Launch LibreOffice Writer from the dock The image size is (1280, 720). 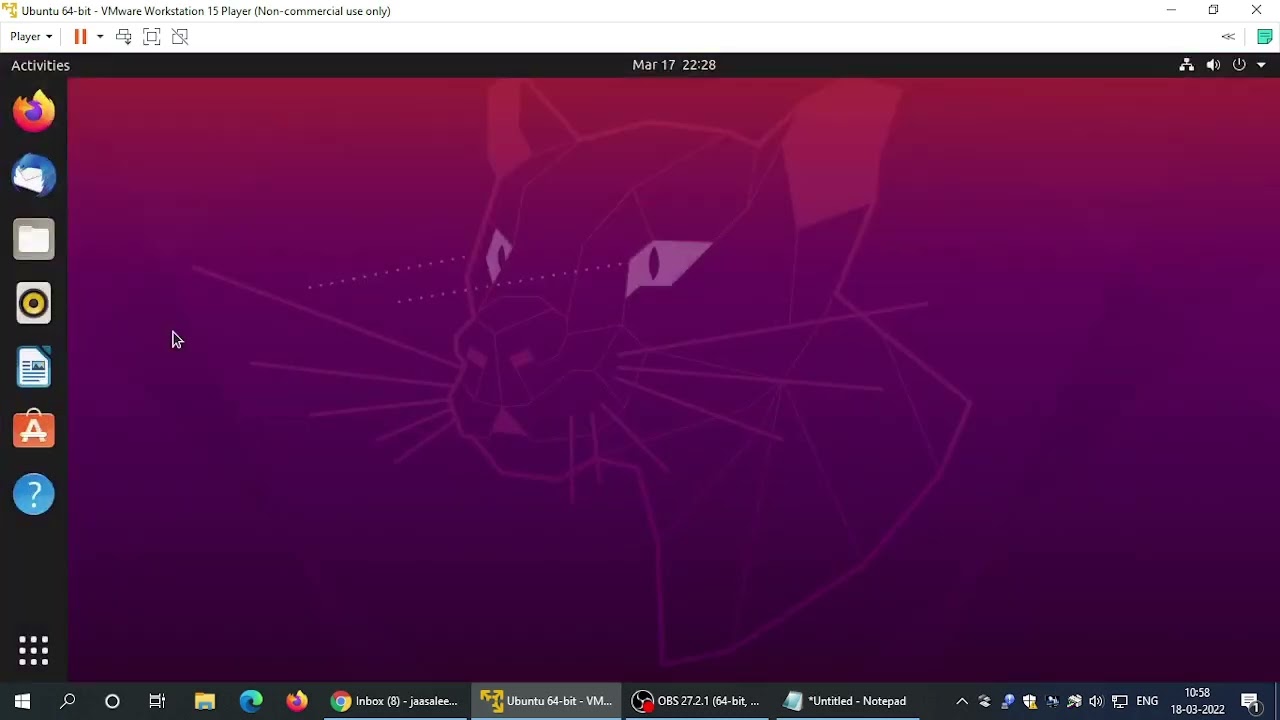point(34,367)
